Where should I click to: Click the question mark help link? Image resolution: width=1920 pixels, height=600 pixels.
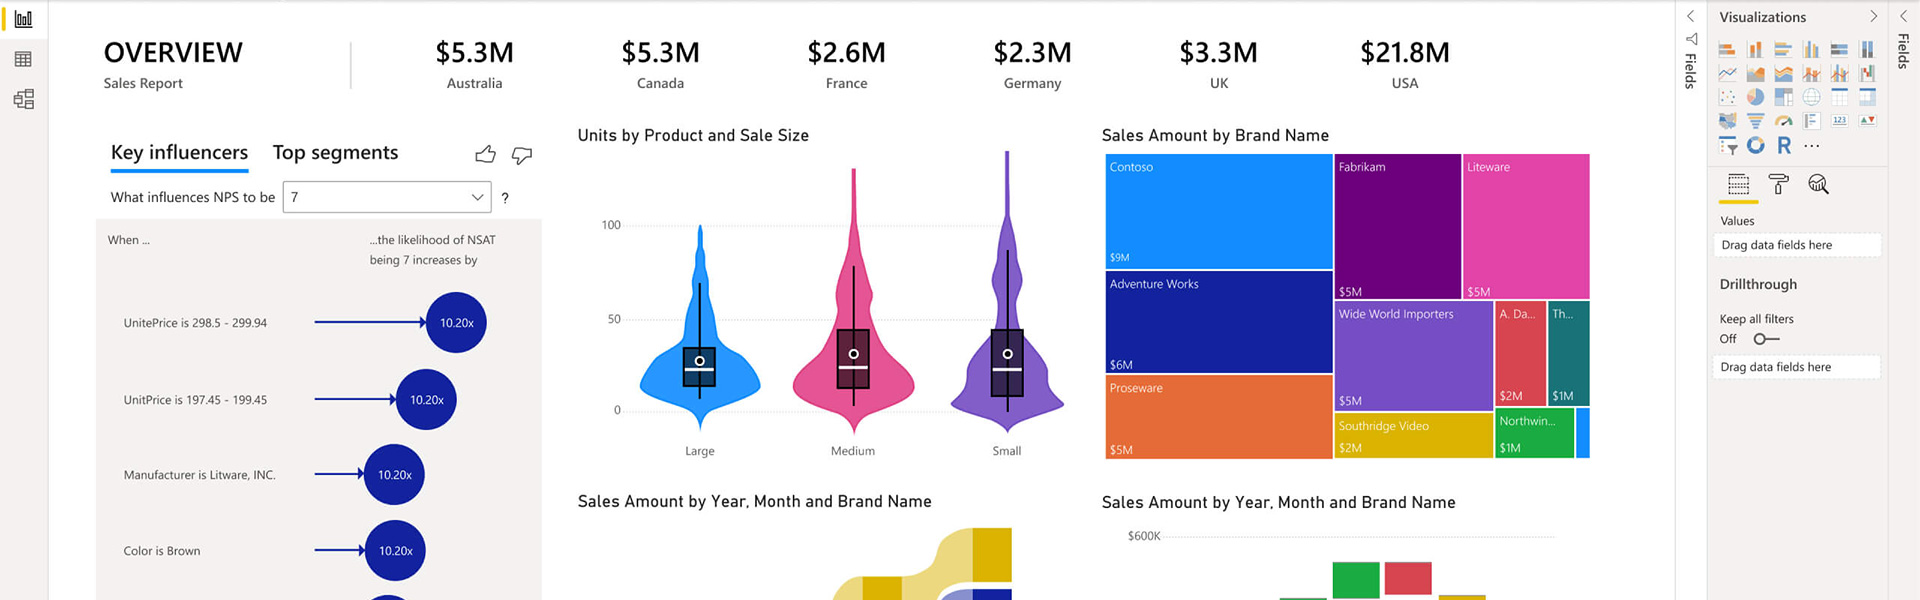[505, 198]
